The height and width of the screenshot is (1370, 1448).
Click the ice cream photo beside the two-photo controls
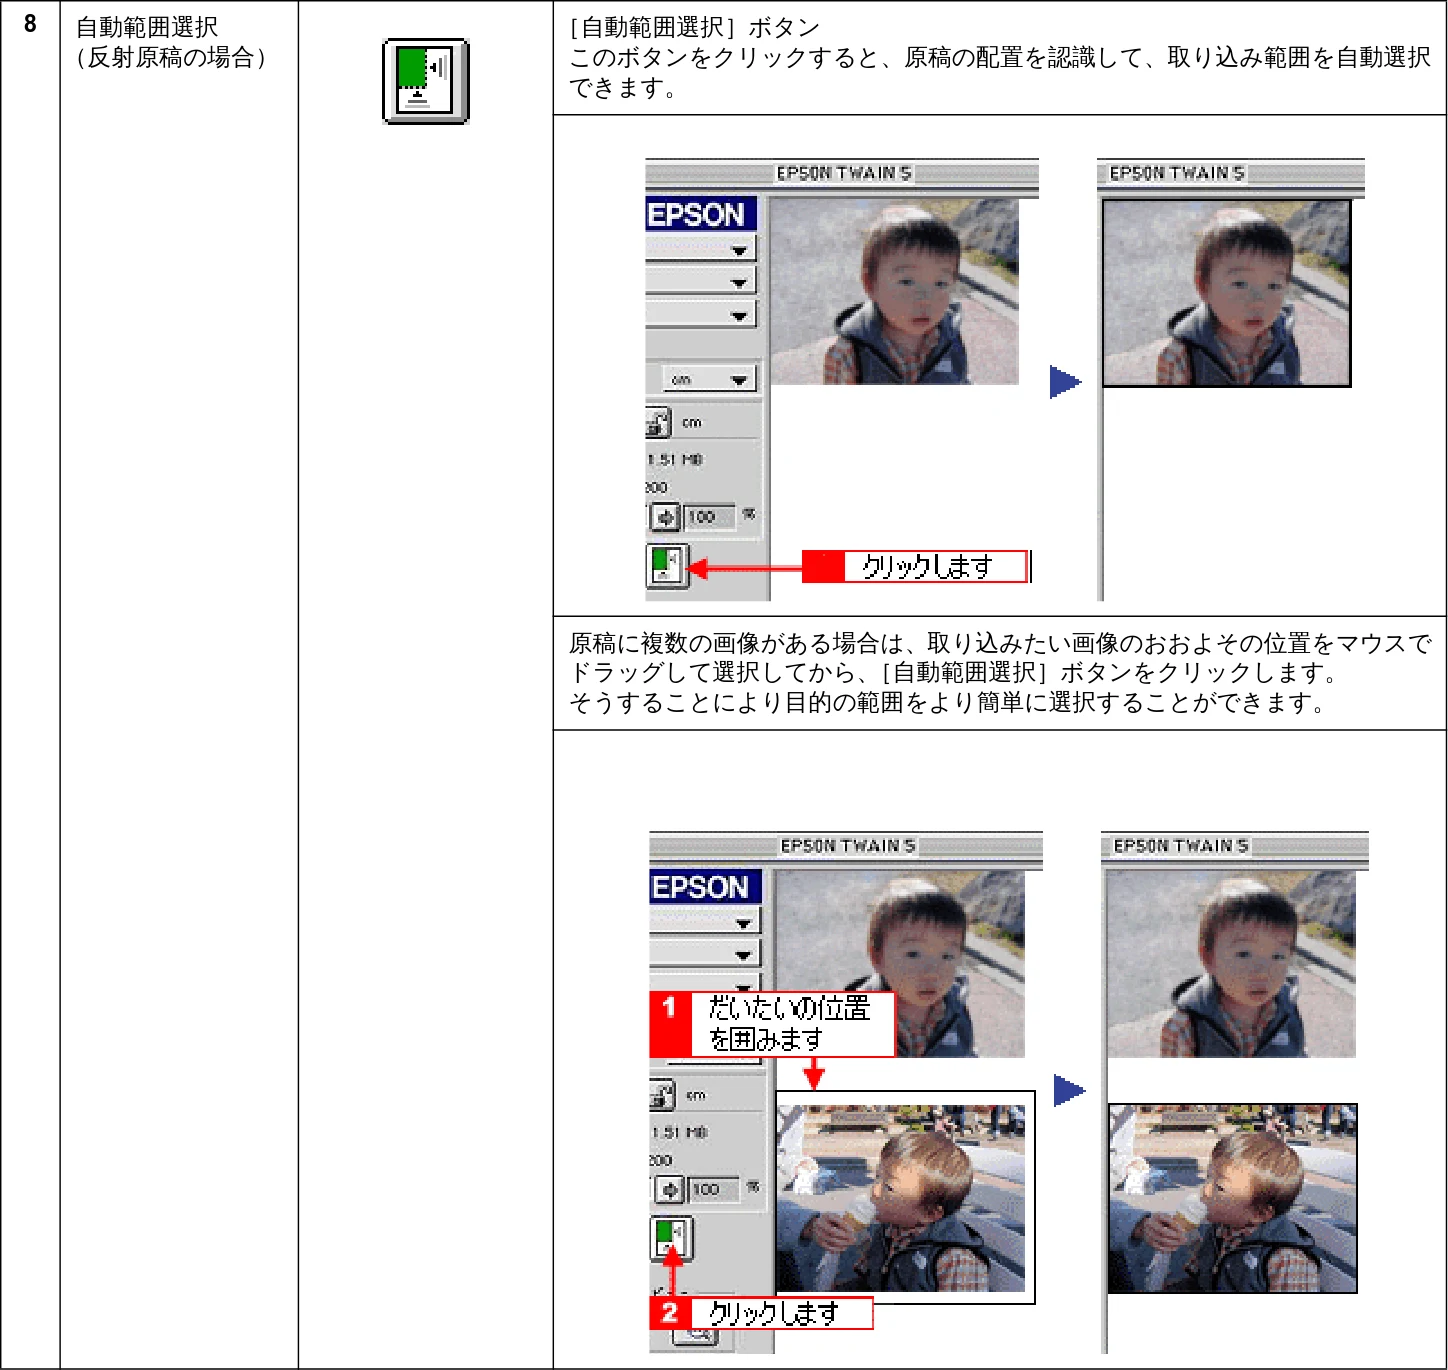click(x=901, y=1198)
